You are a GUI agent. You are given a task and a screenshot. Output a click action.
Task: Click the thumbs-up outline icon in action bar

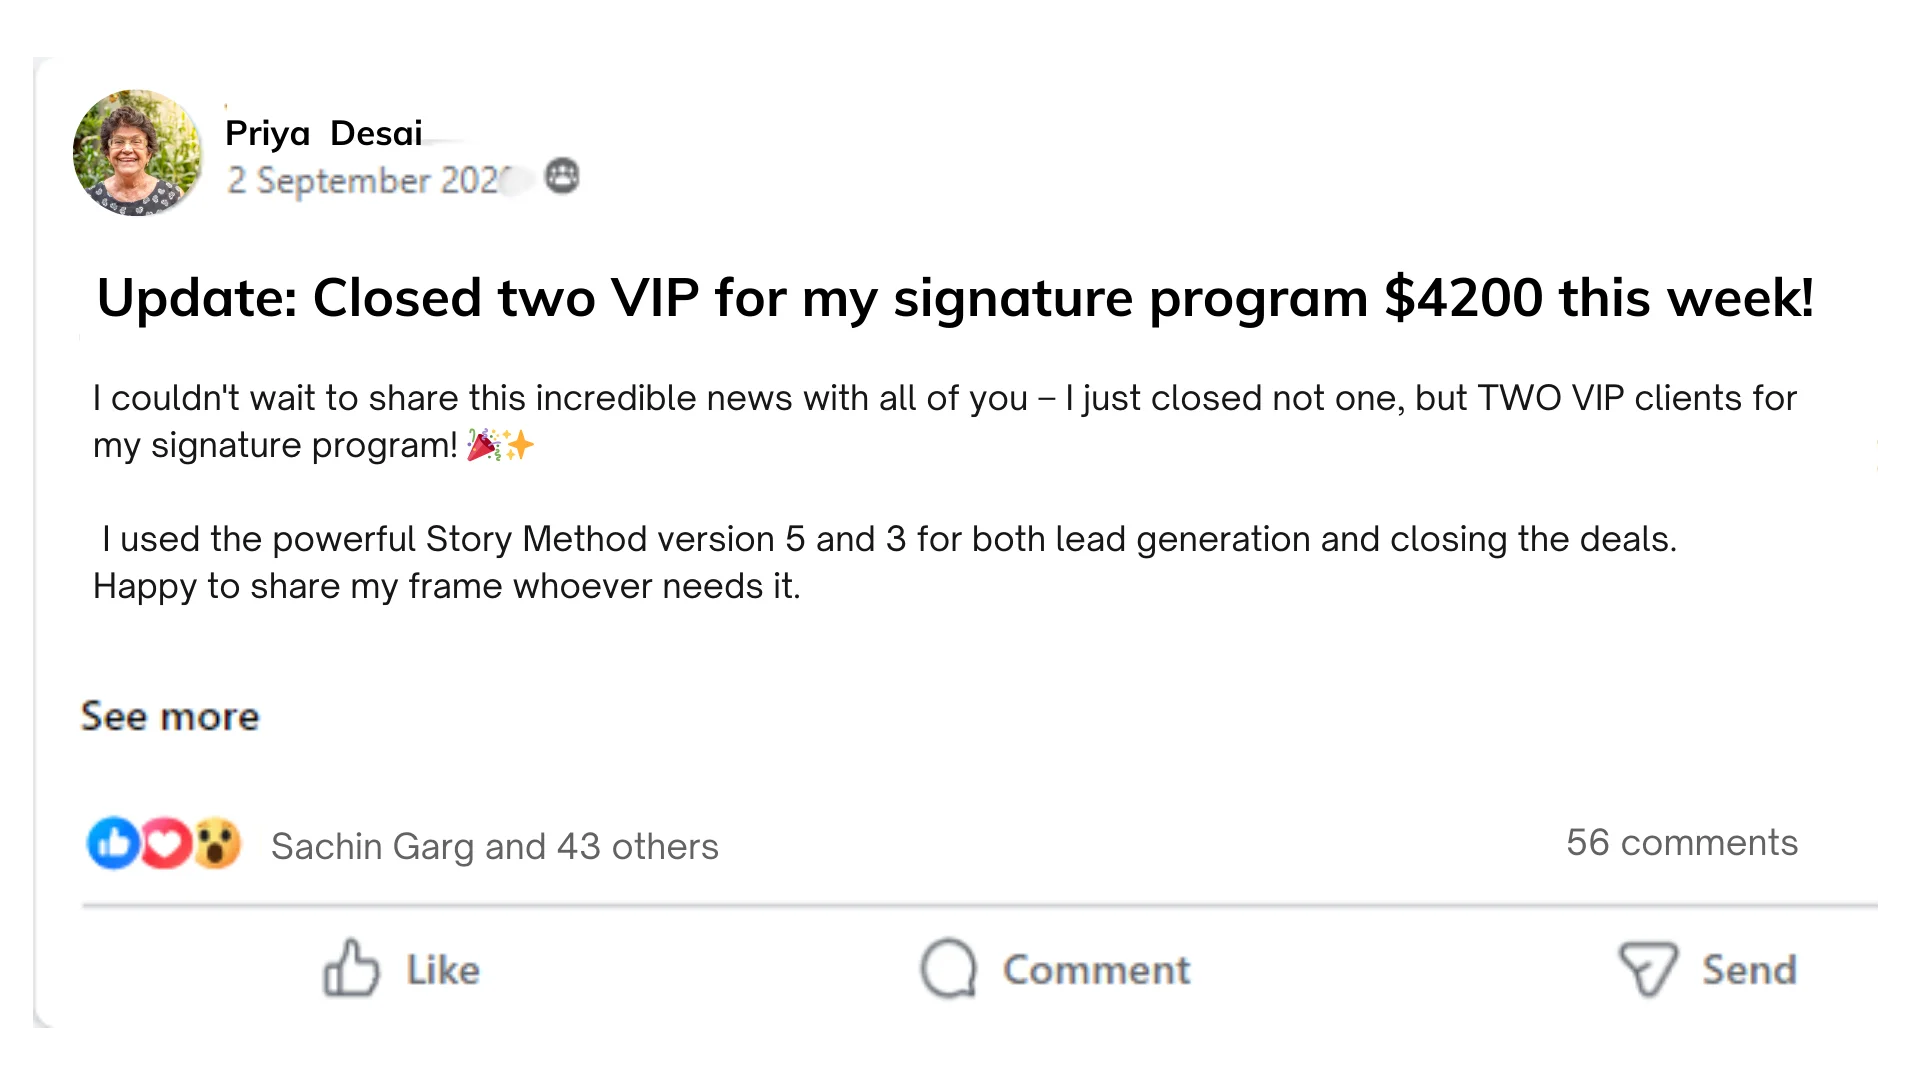(x=351, y=968)
